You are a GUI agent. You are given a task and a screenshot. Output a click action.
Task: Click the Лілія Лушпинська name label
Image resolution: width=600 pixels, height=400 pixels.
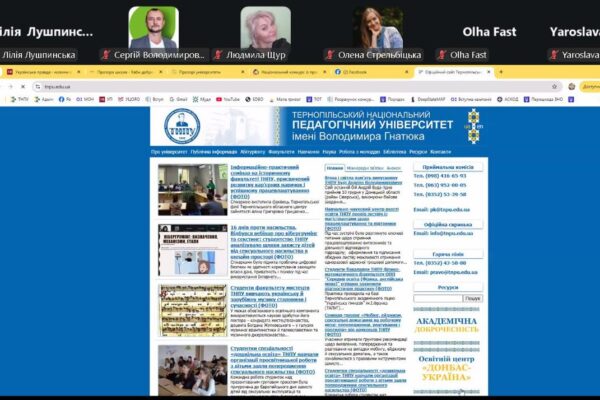[39, 55]
